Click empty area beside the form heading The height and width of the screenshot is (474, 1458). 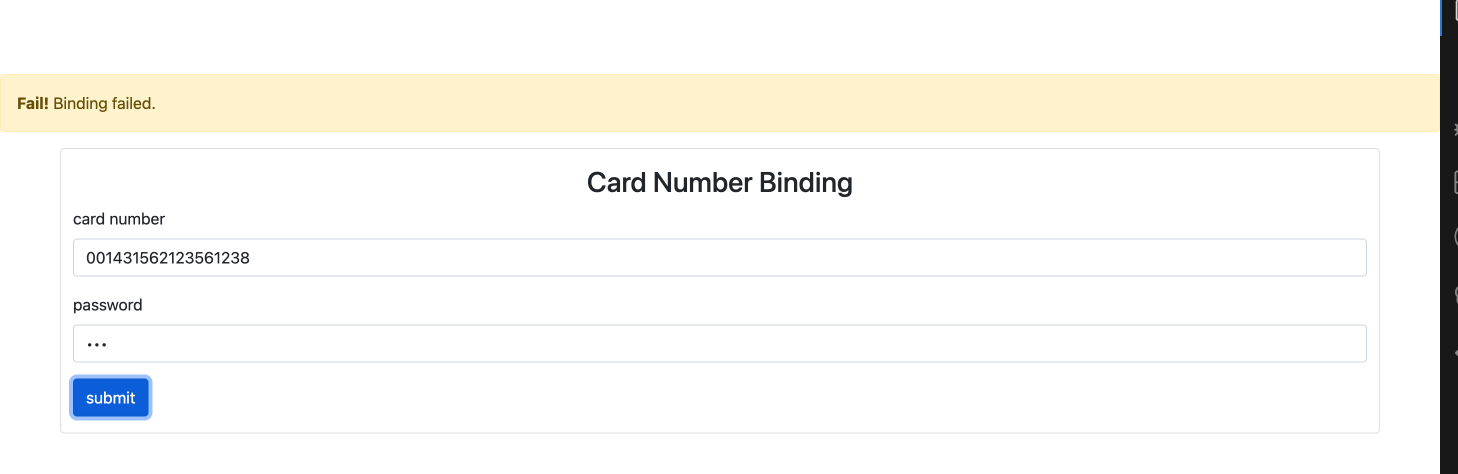click(x=1100, y=183)
